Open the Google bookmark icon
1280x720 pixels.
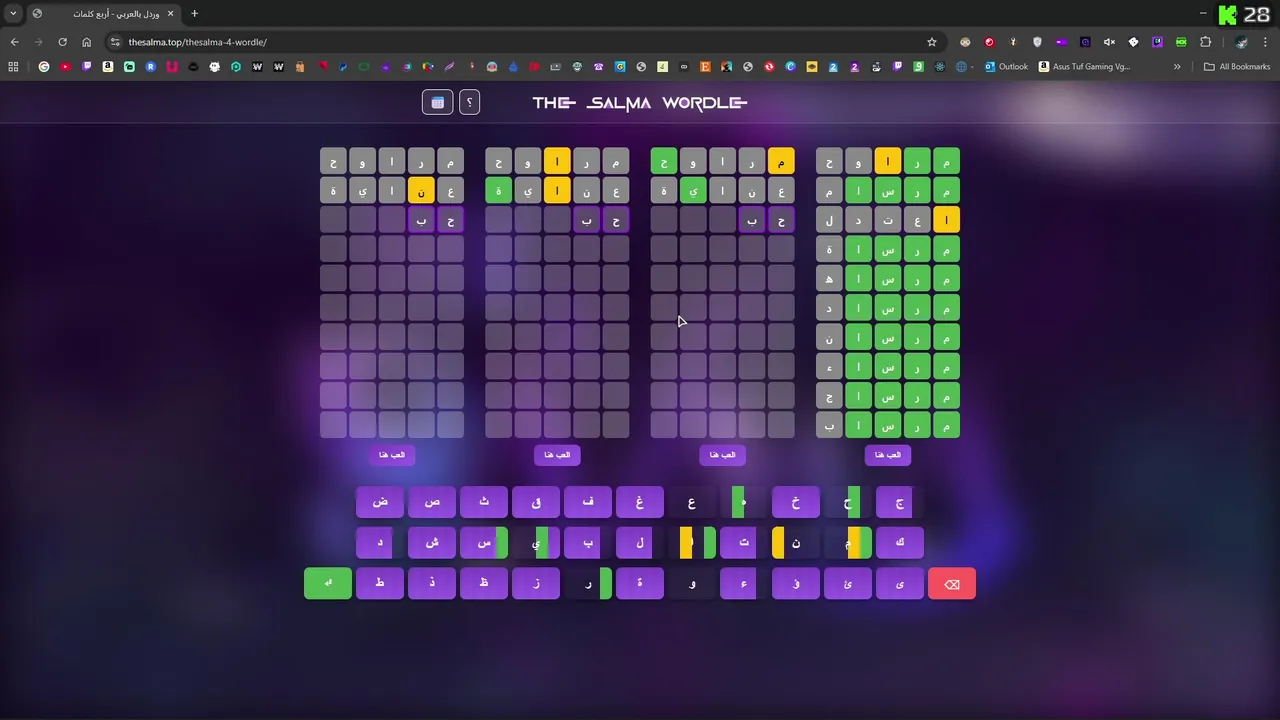pos(44,67)
